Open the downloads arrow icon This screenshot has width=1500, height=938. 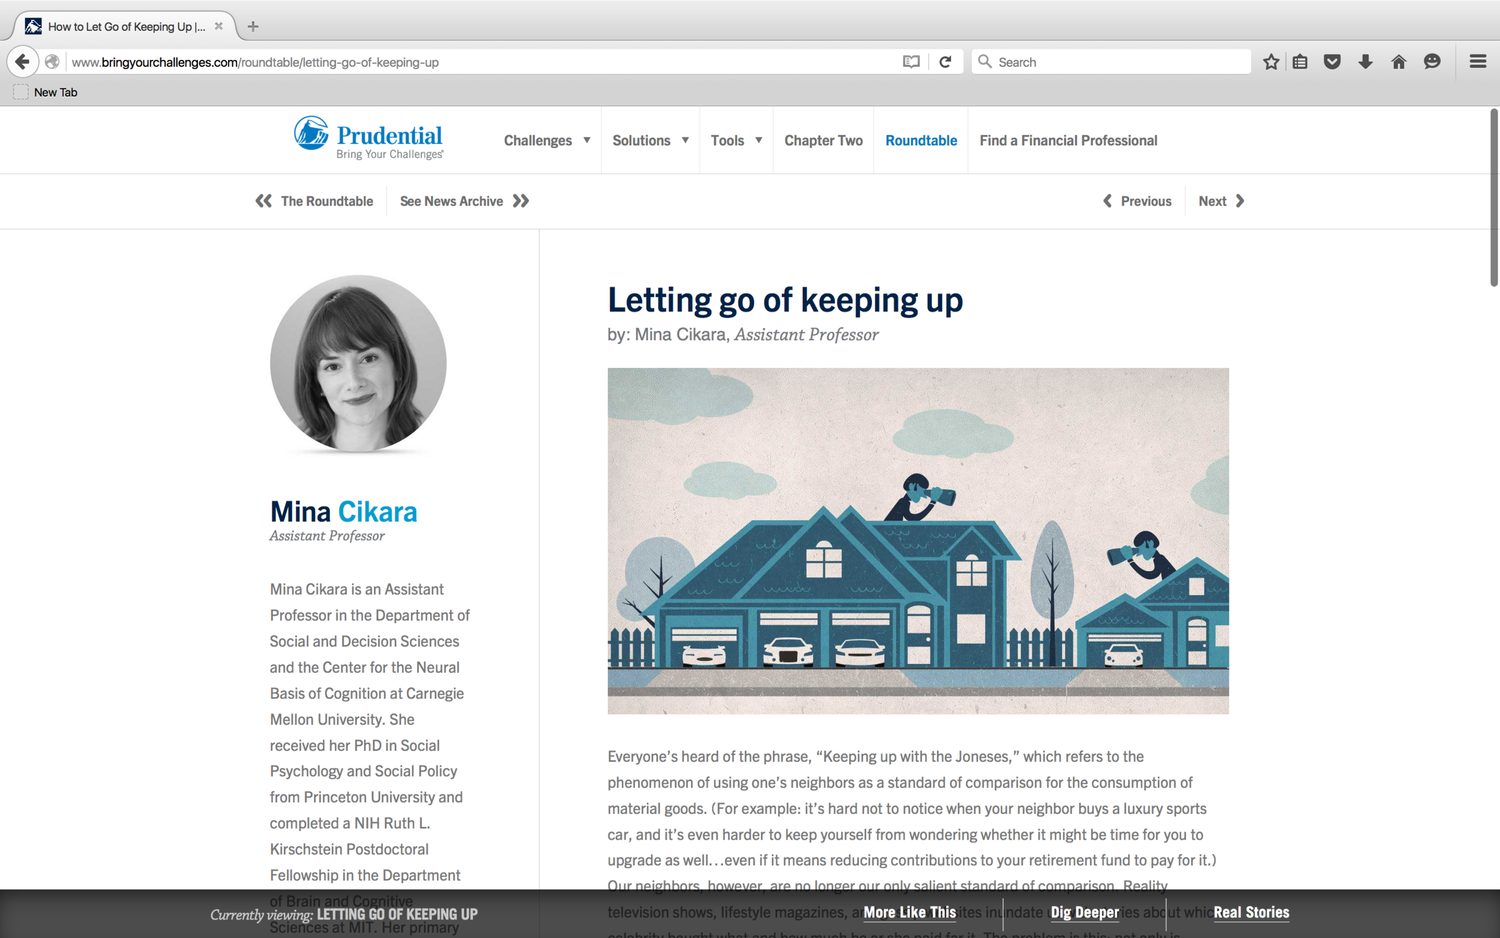coord(1365,62)
